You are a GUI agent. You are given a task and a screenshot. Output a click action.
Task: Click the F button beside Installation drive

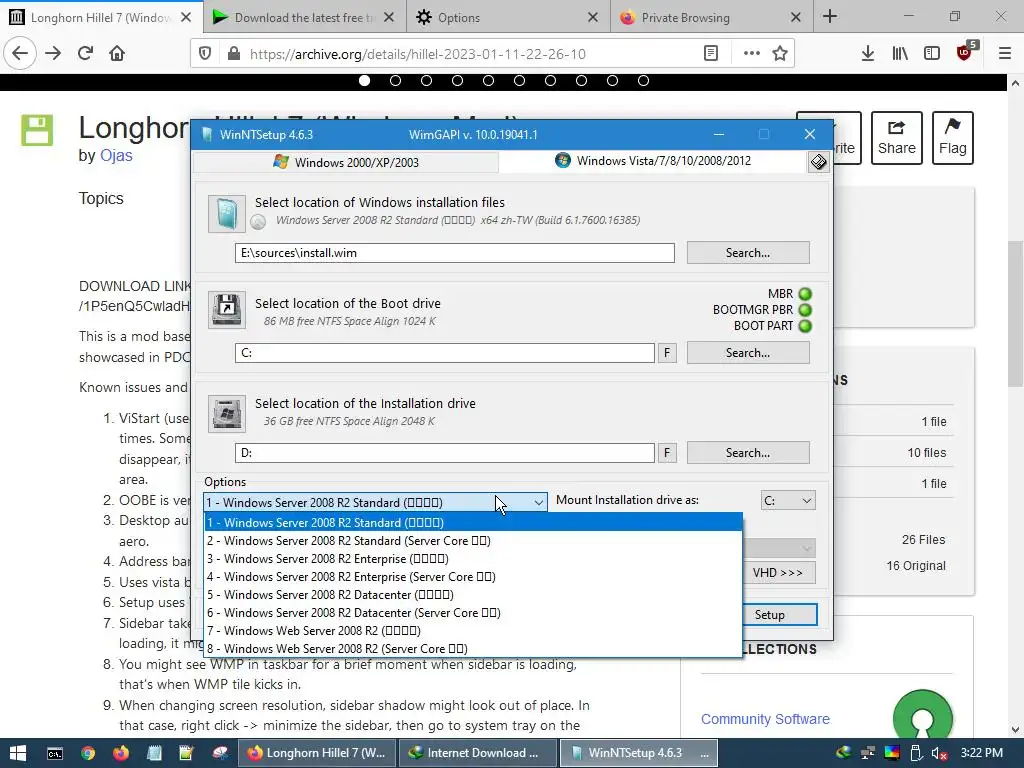[x=667, y=453]
